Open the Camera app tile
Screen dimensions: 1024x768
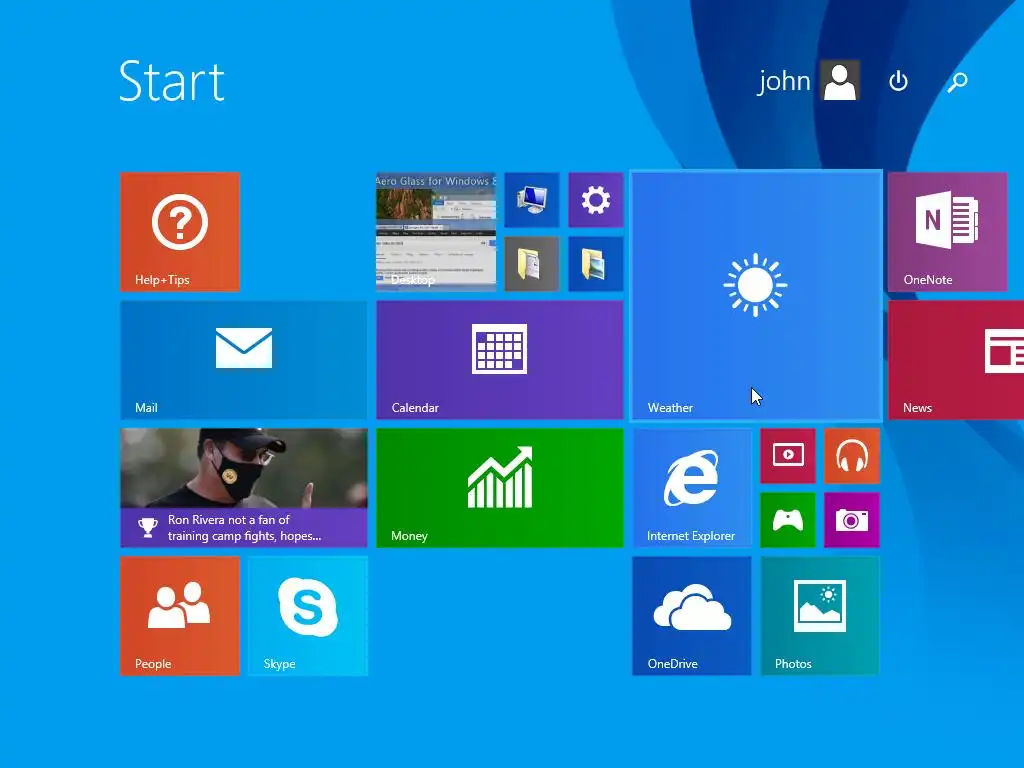(x=852, y=520)
